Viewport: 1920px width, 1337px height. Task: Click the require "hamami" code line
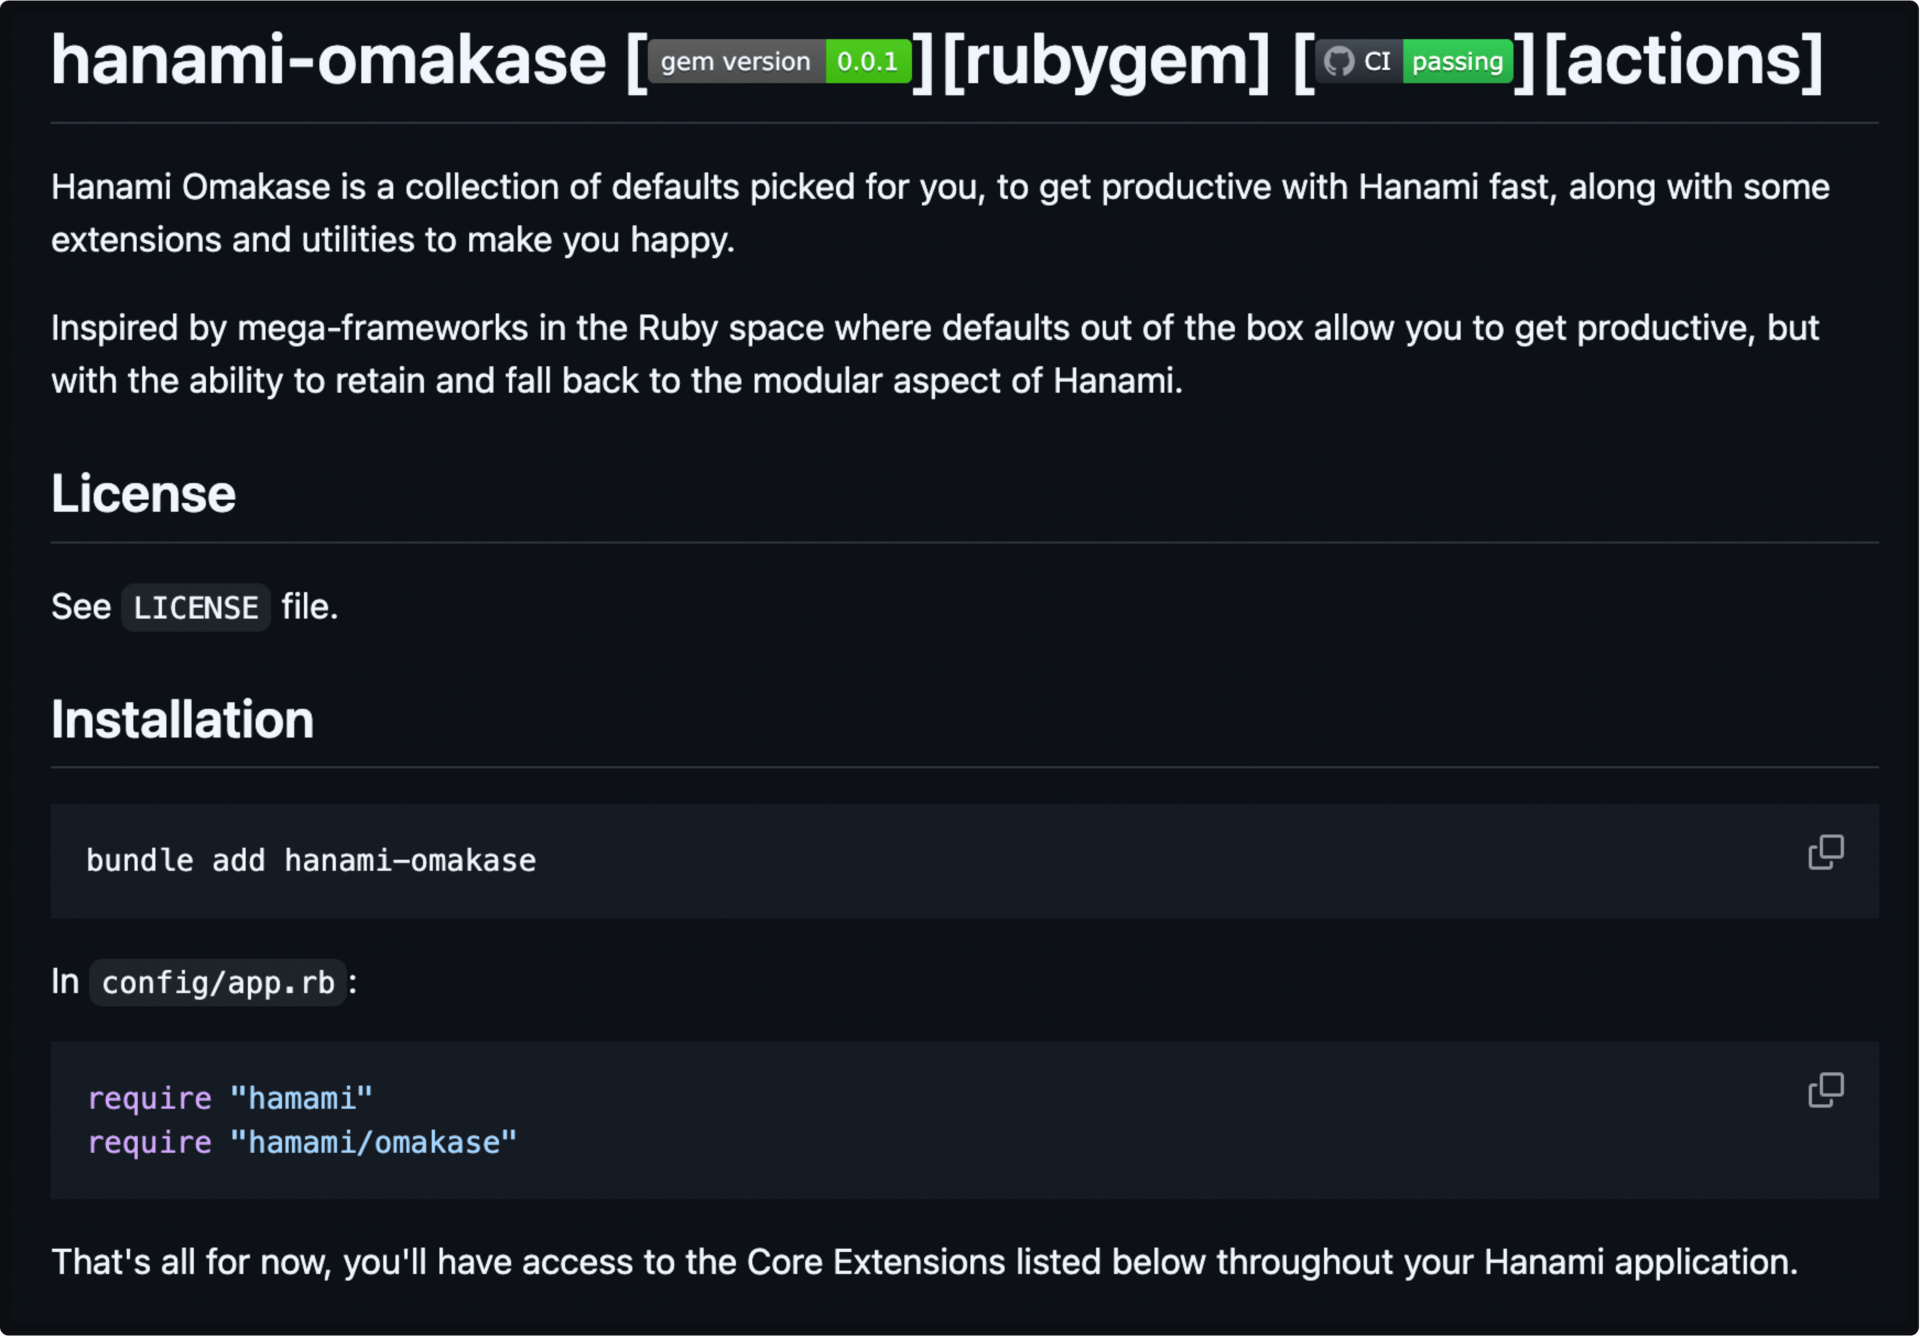[230, 1099]
